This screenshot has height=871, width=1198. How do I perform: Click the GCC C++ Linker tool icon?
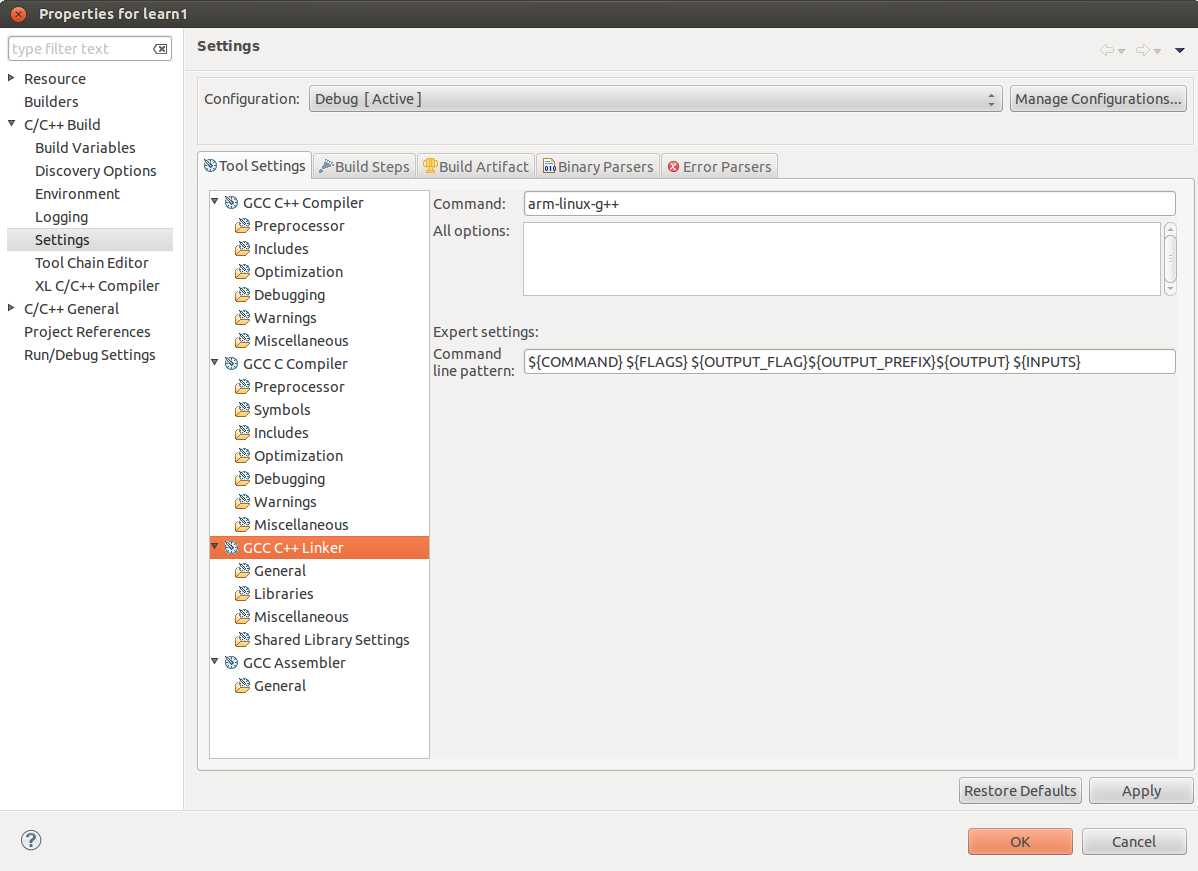click(231, 547)
